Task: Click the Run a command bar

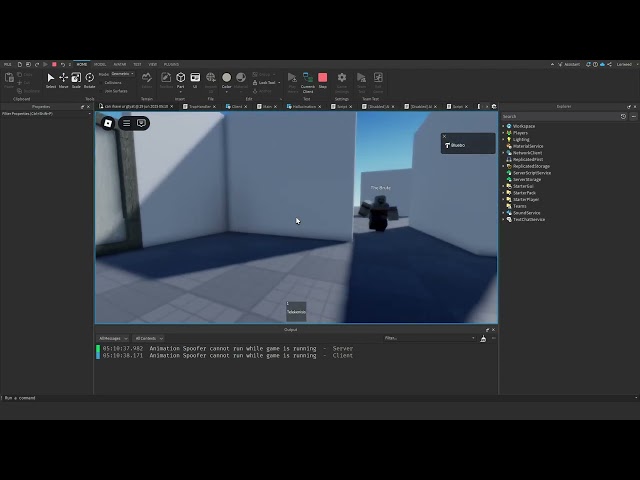Action: pos(318,398)
